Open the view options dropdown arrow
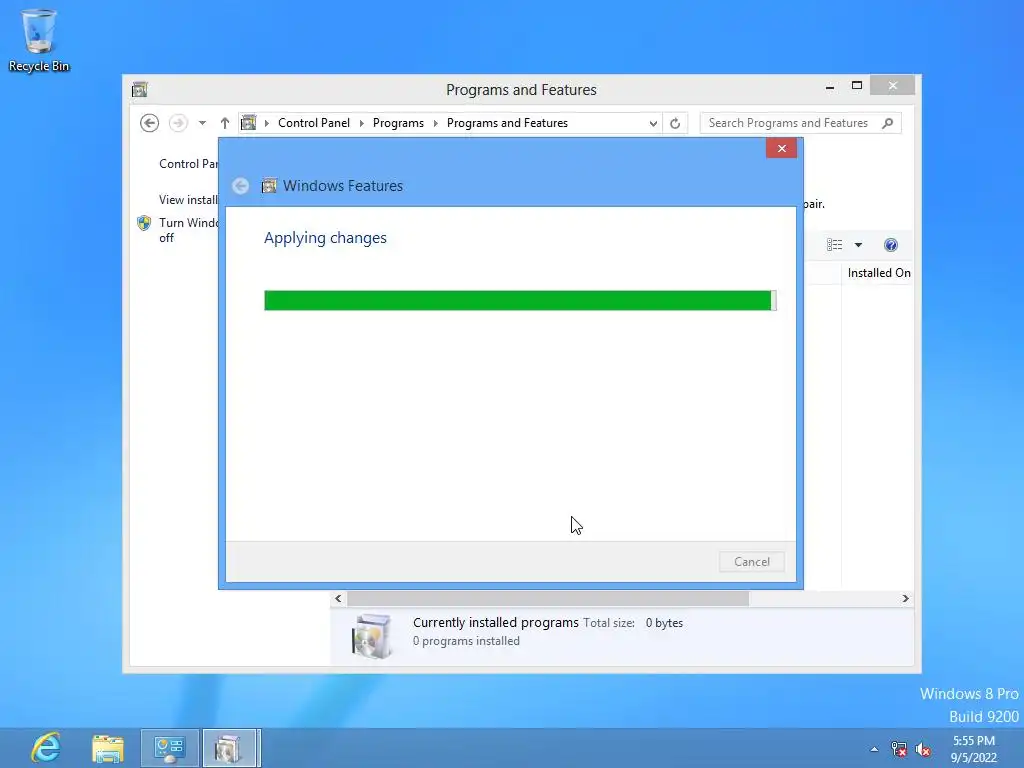Viewport: 1024px width, 768px height. [x=858, y=245]
